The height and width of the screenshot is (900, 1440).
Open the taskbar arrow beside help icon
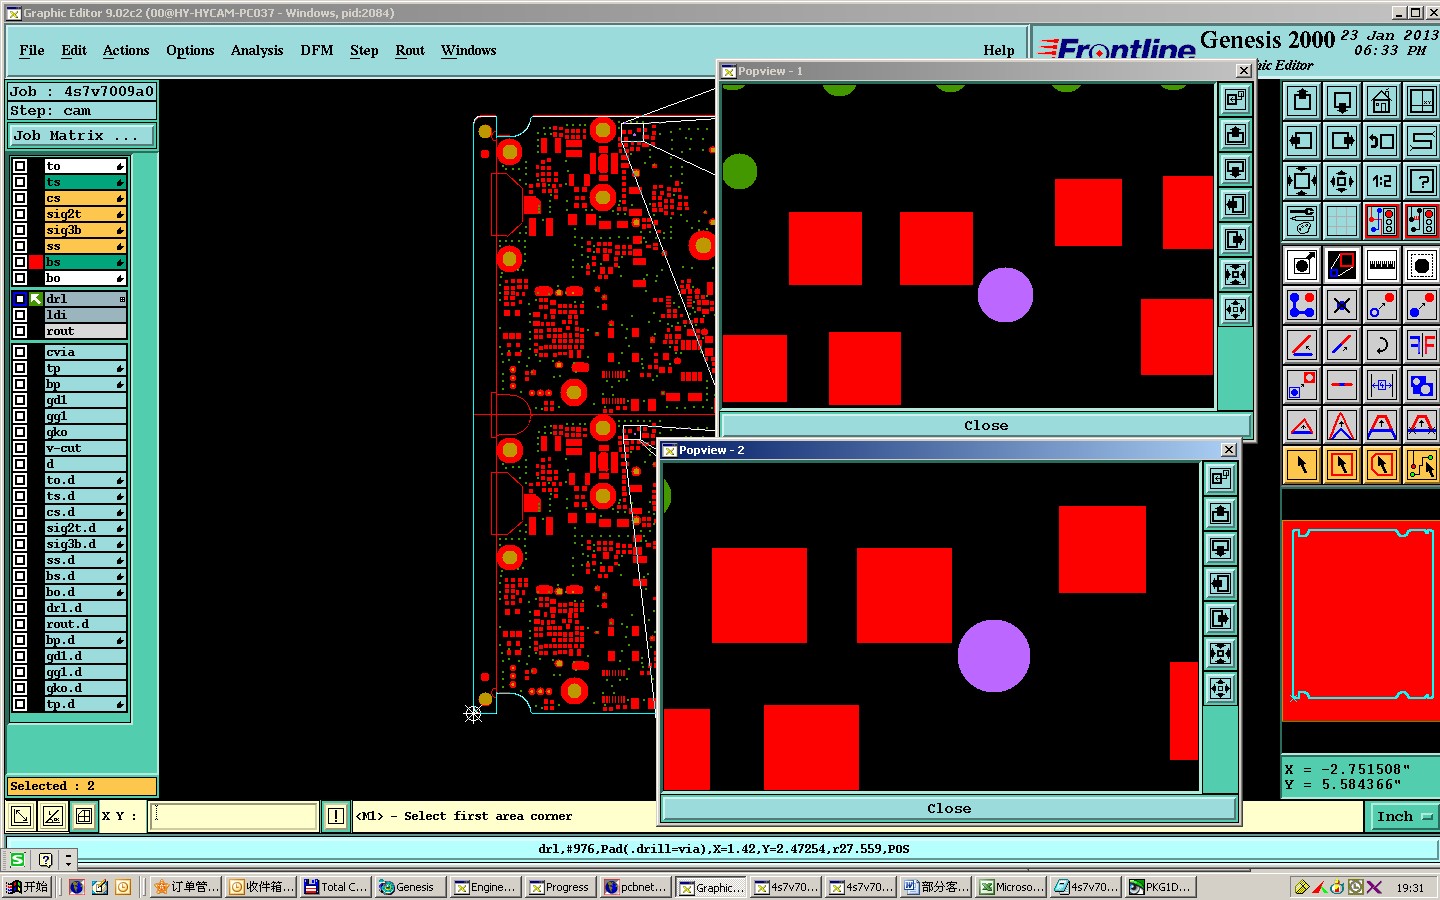(x=68, y=859)
